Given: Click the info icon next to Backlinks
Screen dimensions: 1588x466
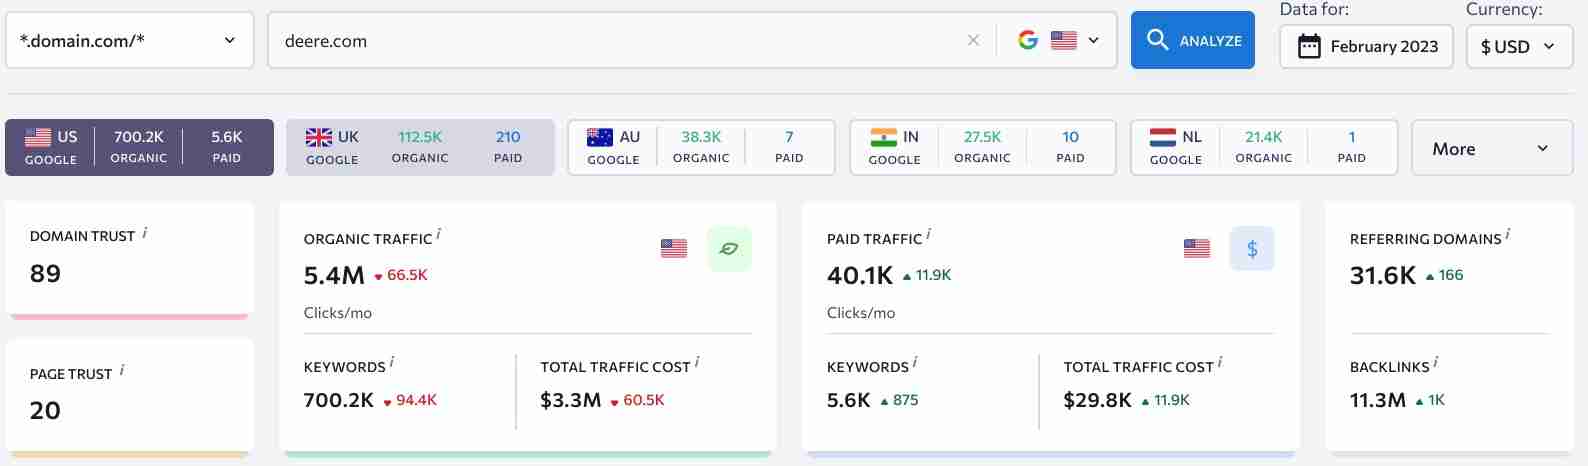Looking at the screenshot, I should pyautogui.click(x=1436, y=363).
